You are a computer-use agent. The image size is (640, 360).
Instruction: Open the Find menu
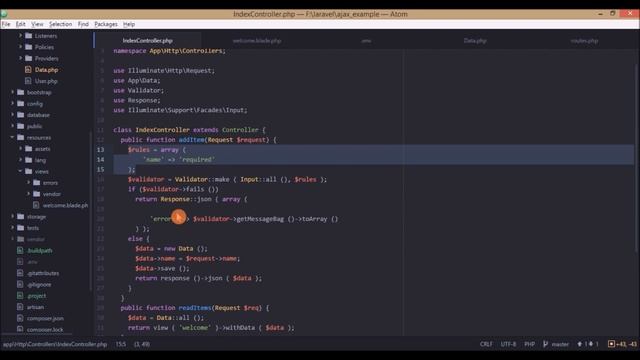[x=83, y=24]
